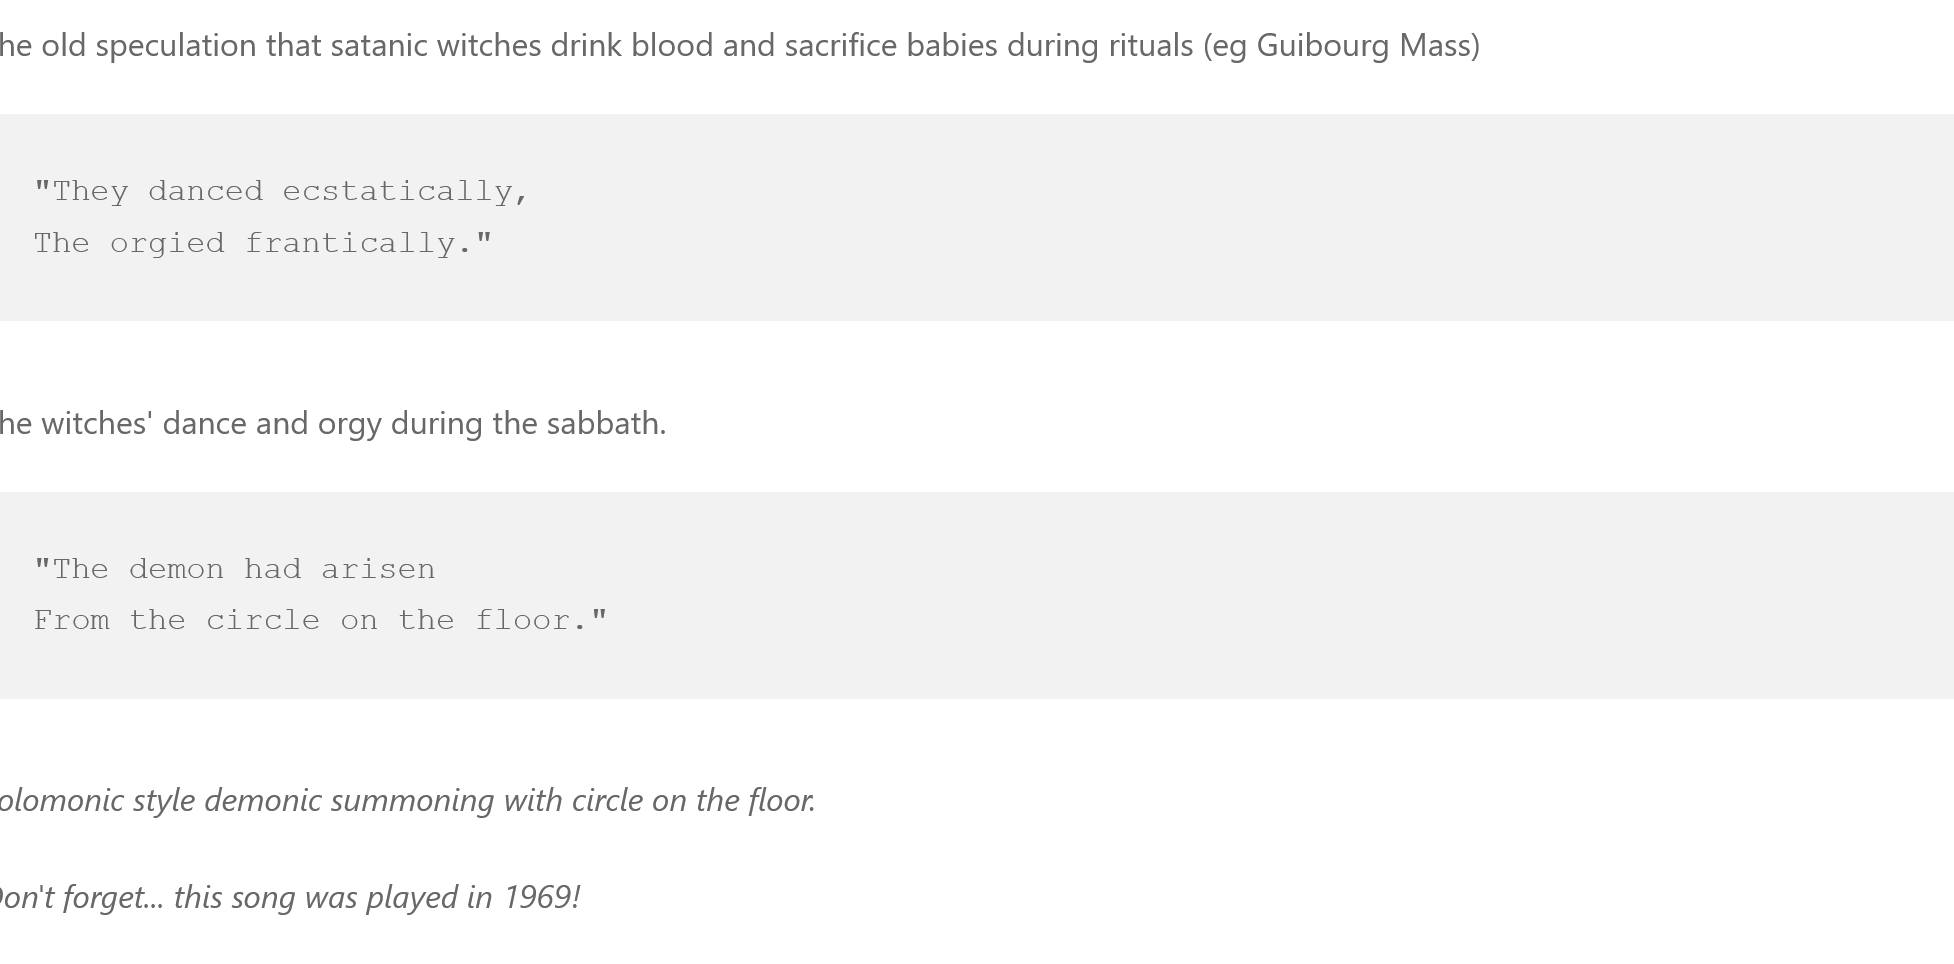Click the 'The orgied frantically.' code line
Viewport: 1954px width, 964px height.
click(x=263, y=244)
